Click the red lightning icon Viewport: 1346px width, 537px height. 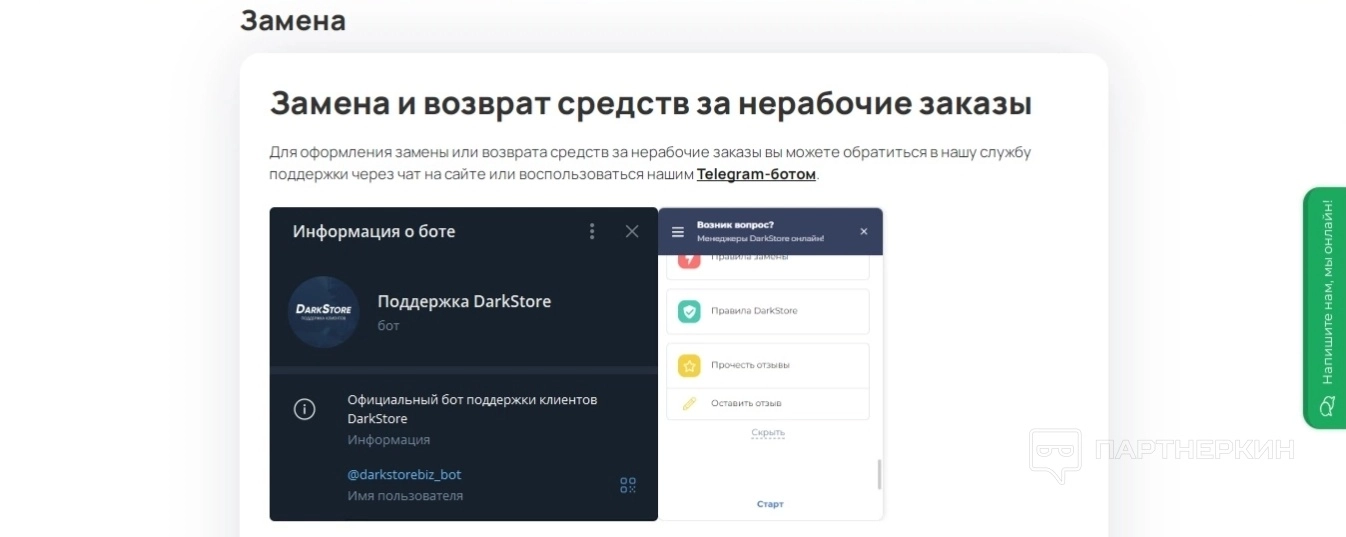689,260
